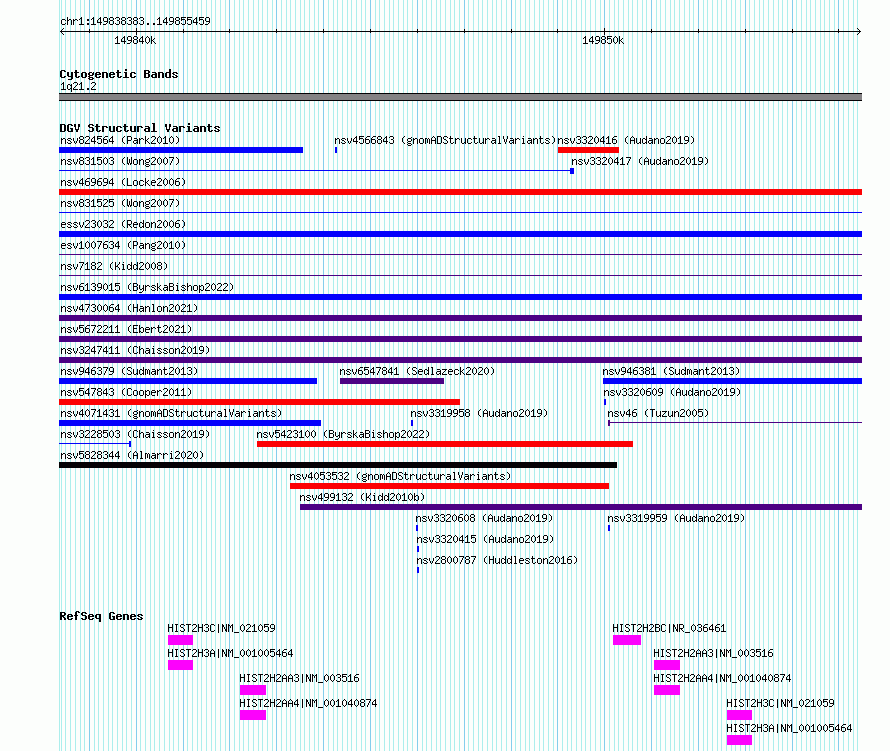890x751 pixels.
Task: Click the 1q21.2 band label
Action: [x=78, y=87]
